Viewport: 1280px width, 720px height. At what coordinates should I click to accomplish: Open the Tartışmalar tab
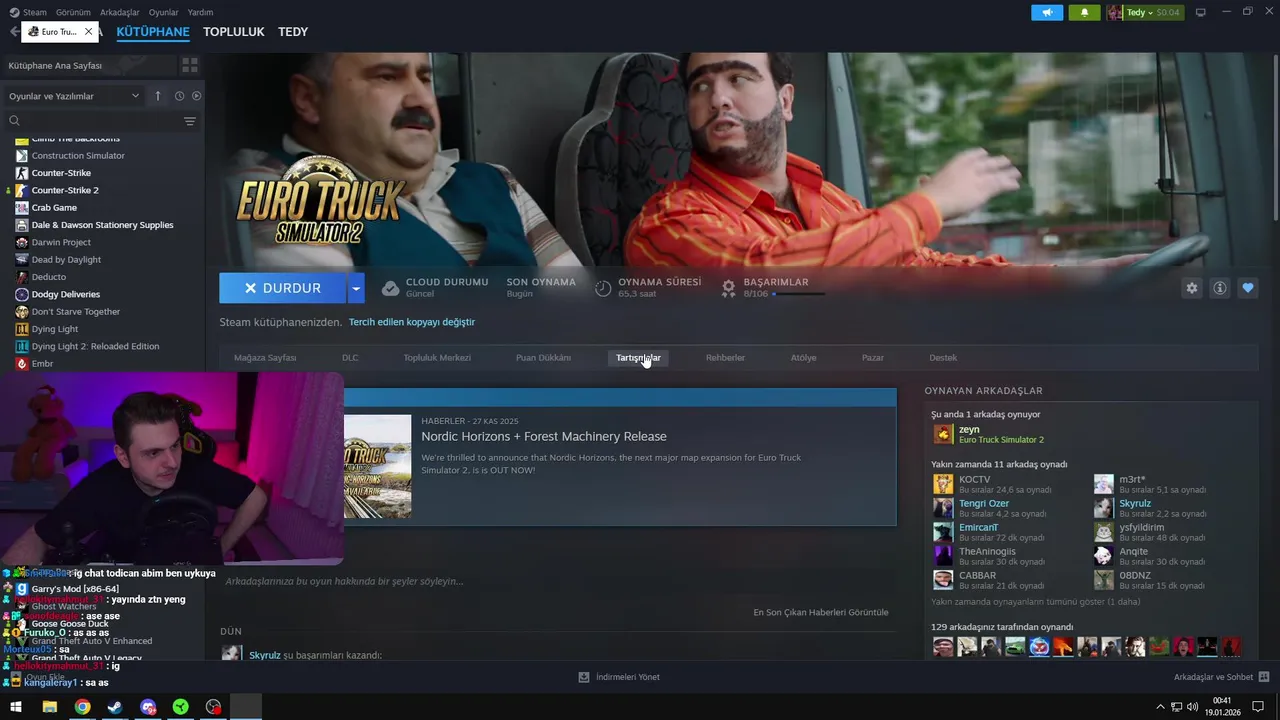pyautogui.click(x=638, y=358)
